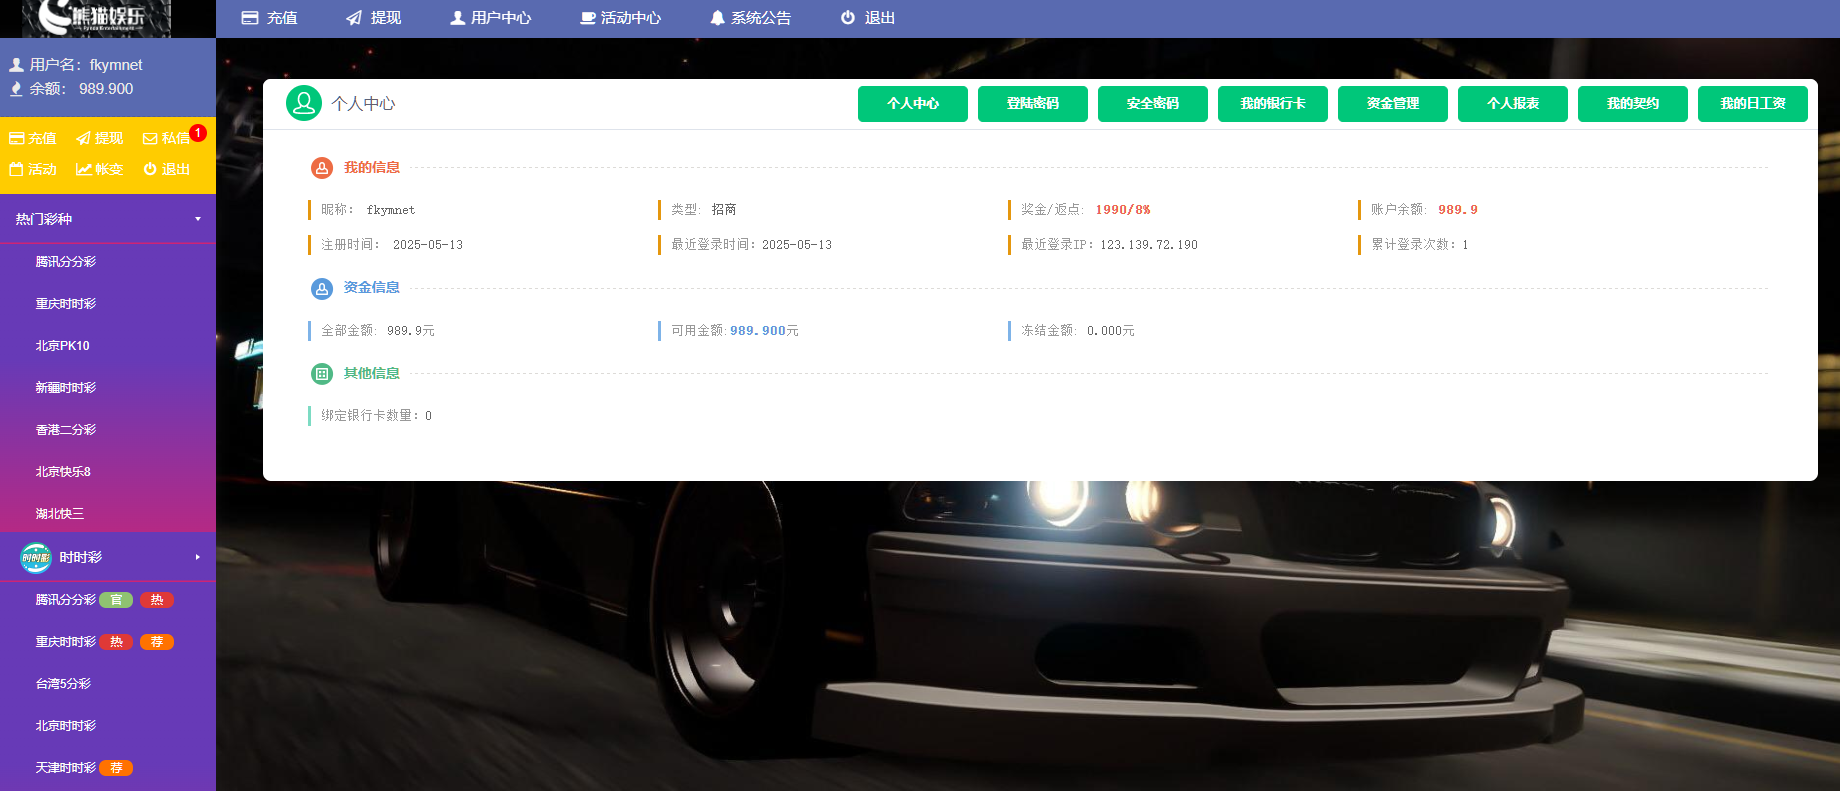This screenshot has width=1840, height=791.
Task: Click the power icon to log out in top bar
Action: click(x=848, y=18)
